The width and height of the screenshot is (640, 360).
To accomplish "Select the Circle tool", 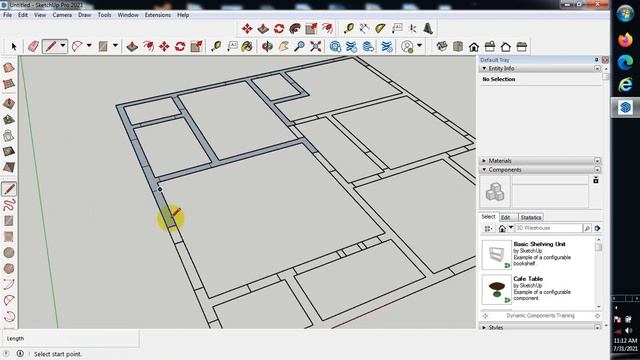I will pos(9,252).
